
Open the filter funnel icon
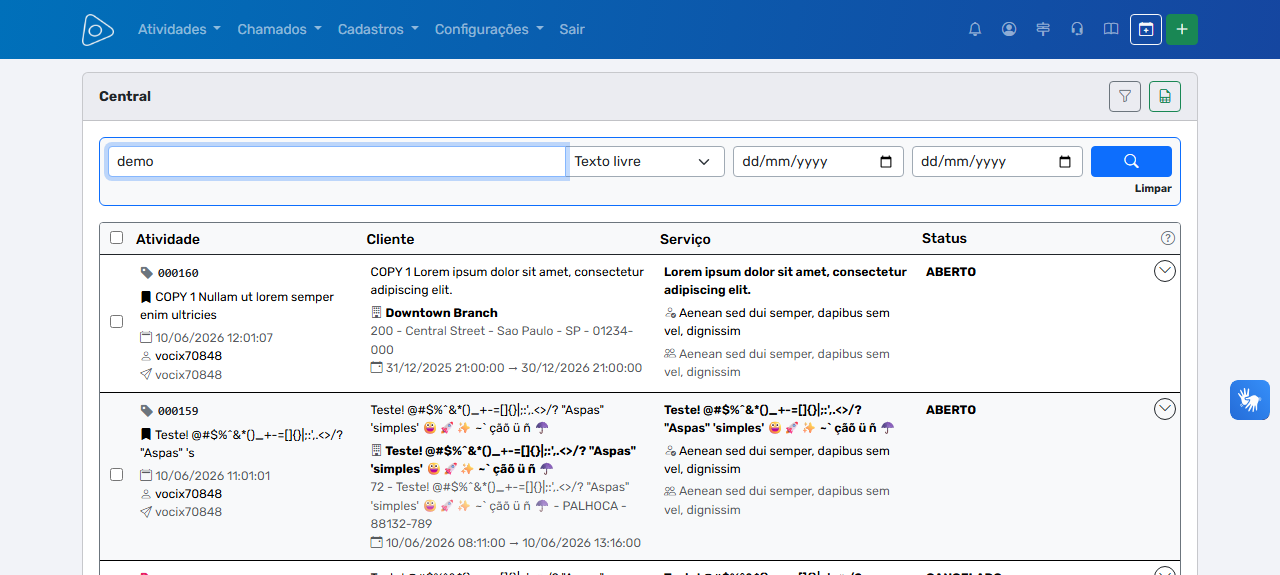(x=1125, y=96)
